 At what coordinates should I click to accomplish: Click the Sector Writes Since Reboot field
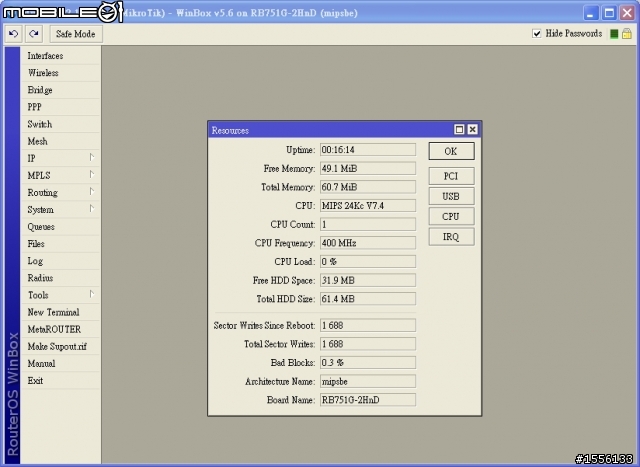pyautogui.click(x=368, y=325)
